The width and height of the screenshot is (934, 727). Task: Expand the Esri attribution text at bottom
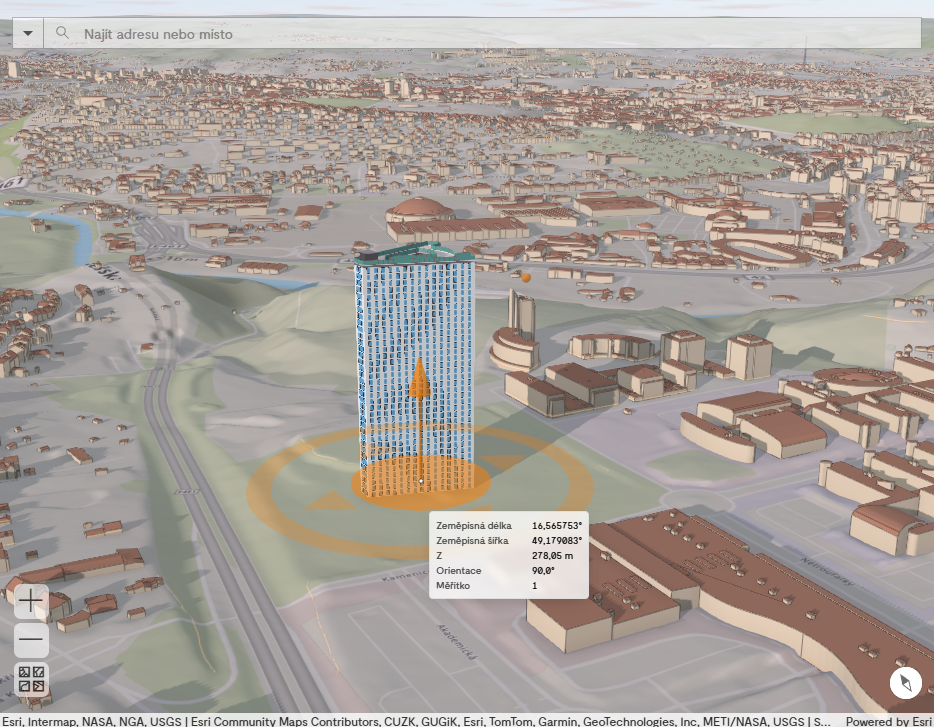point(415,720)
